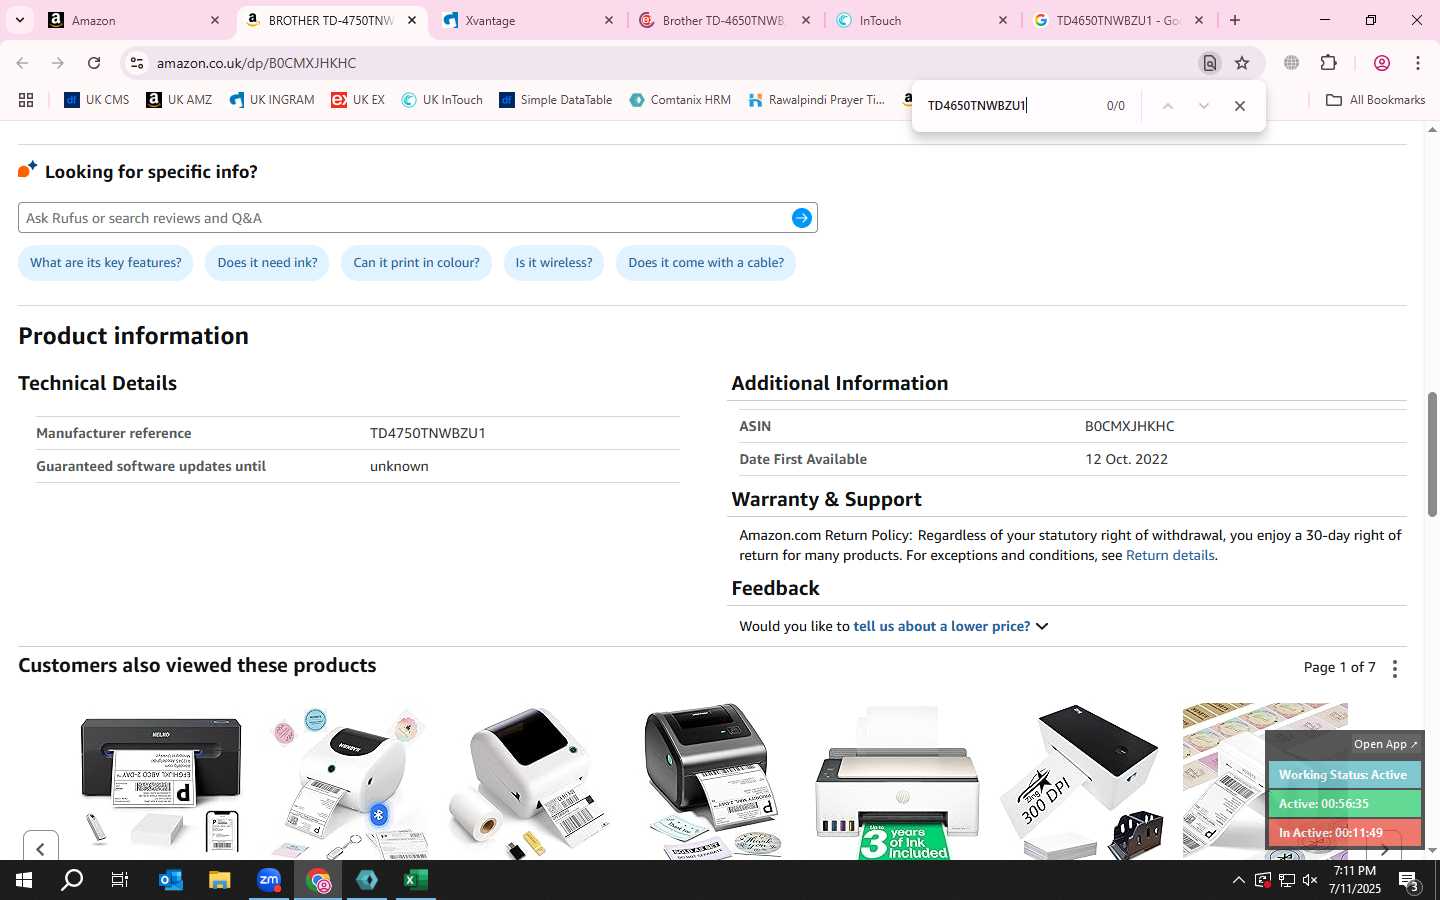The image size is (1440, 900).
Task: Open carousel three-dot options menu
Action: 1395,669
